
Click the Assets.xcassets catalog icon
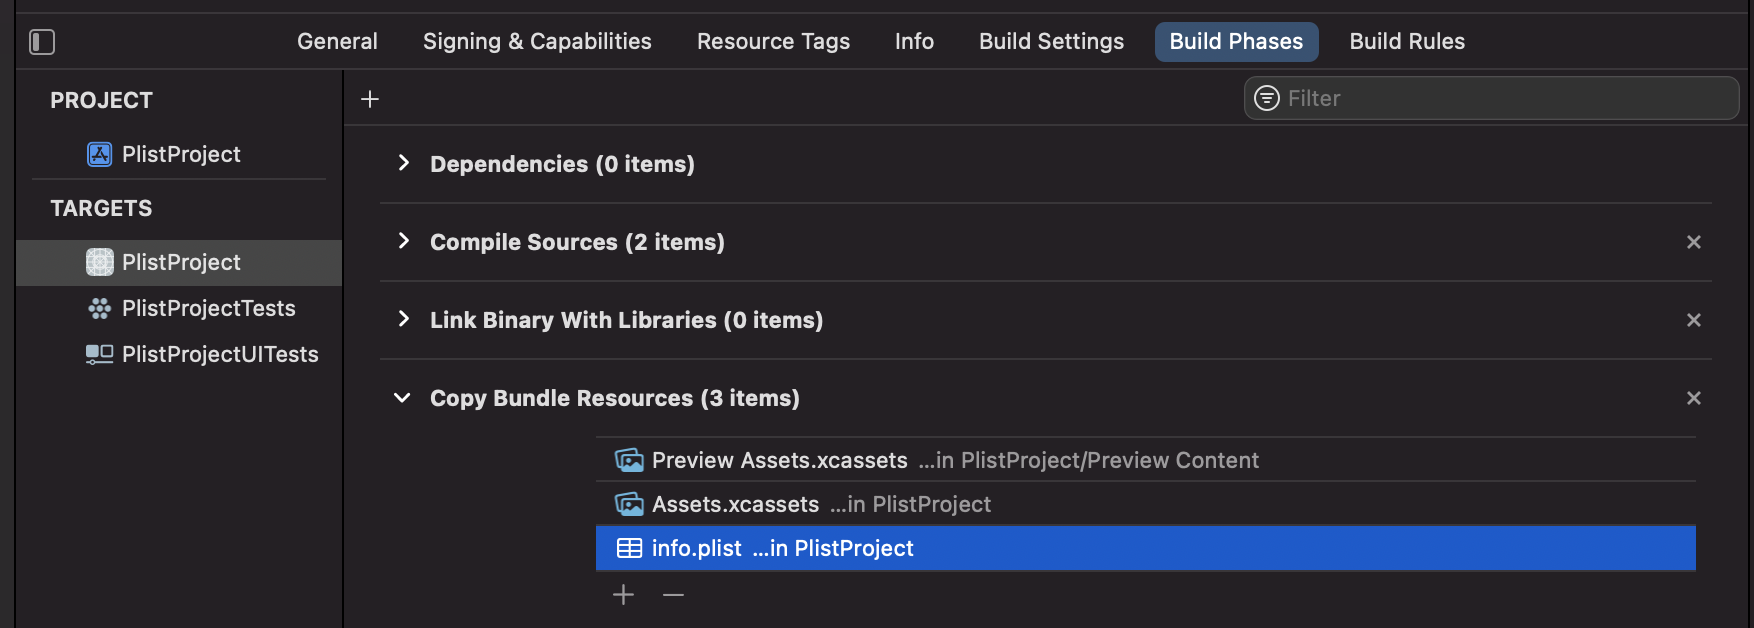[x=629, y=504]
